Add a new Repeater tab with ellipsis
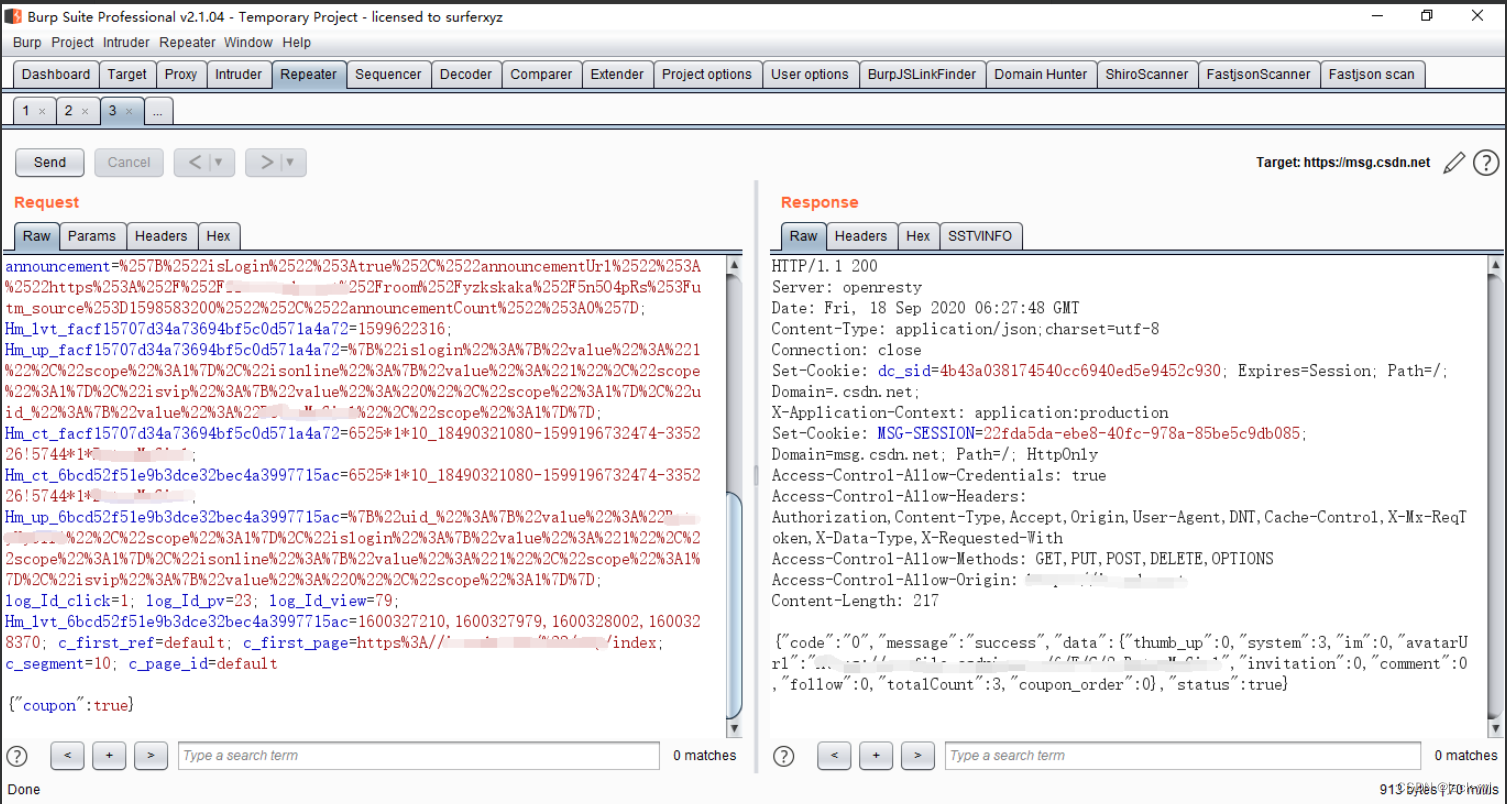 click(x=159, y=111)
